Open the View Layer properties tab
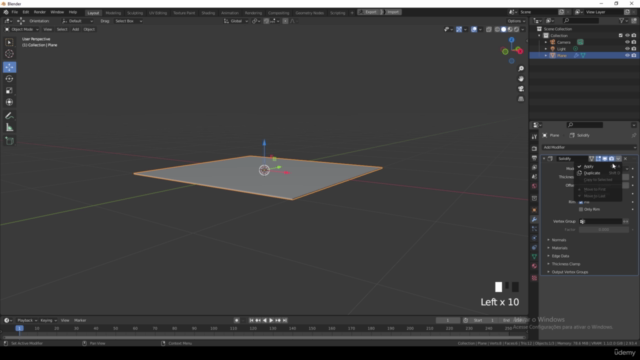The width and height of the screenshot is (640, 360). [534, 167]
